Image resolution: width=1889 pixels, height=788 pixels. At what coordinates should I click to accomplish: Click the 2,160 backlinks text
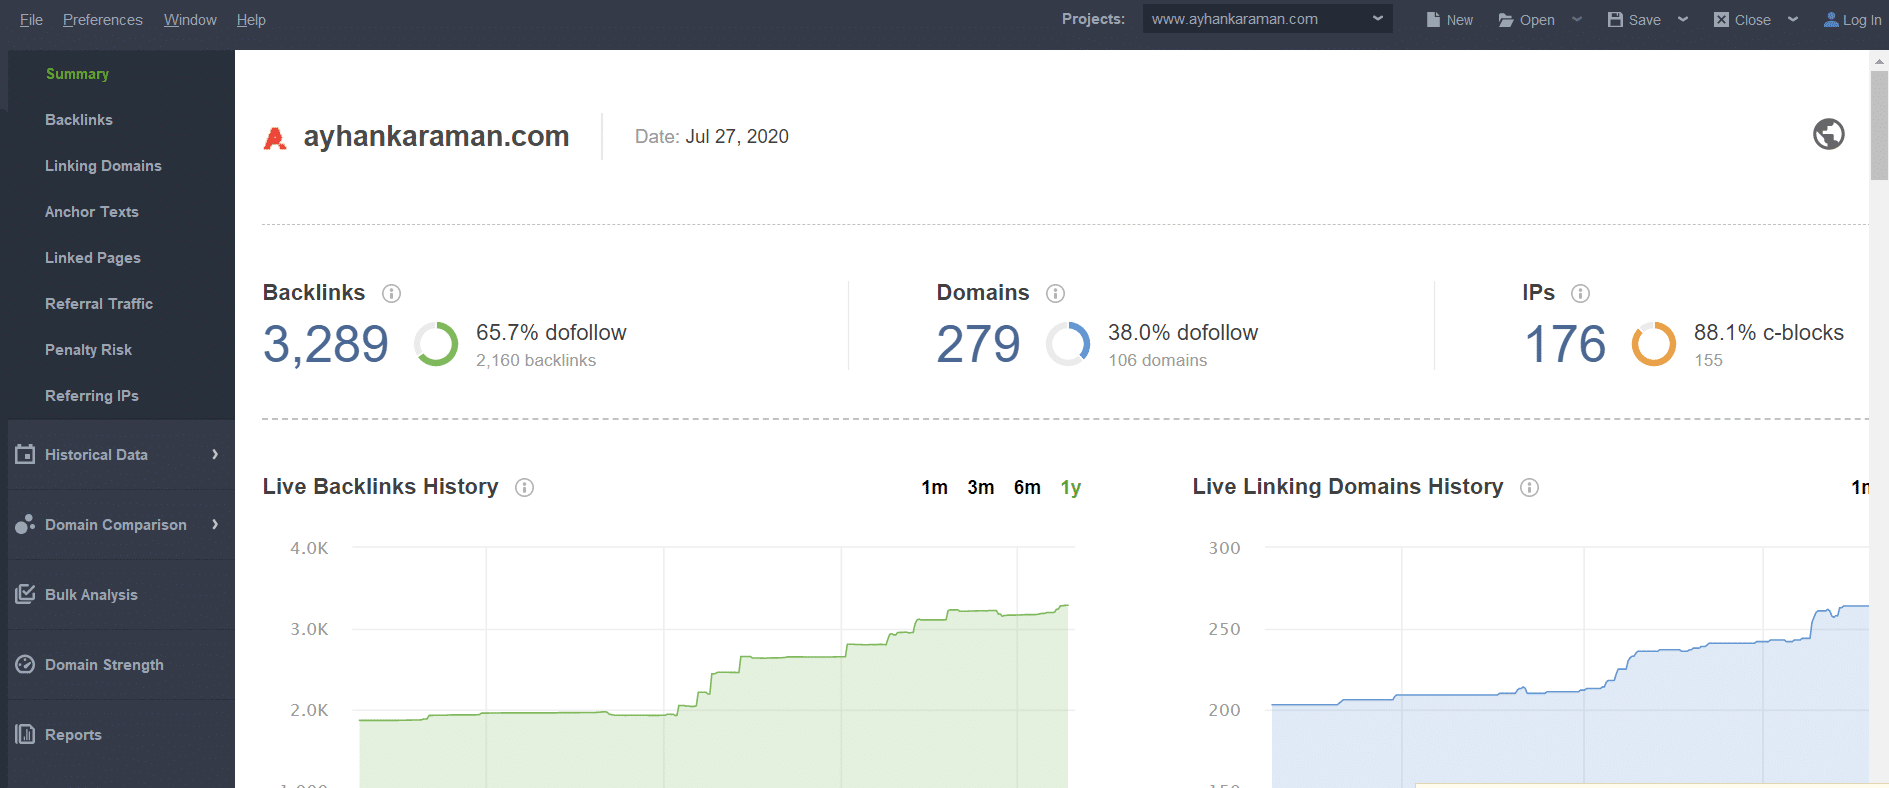[536, 361]
